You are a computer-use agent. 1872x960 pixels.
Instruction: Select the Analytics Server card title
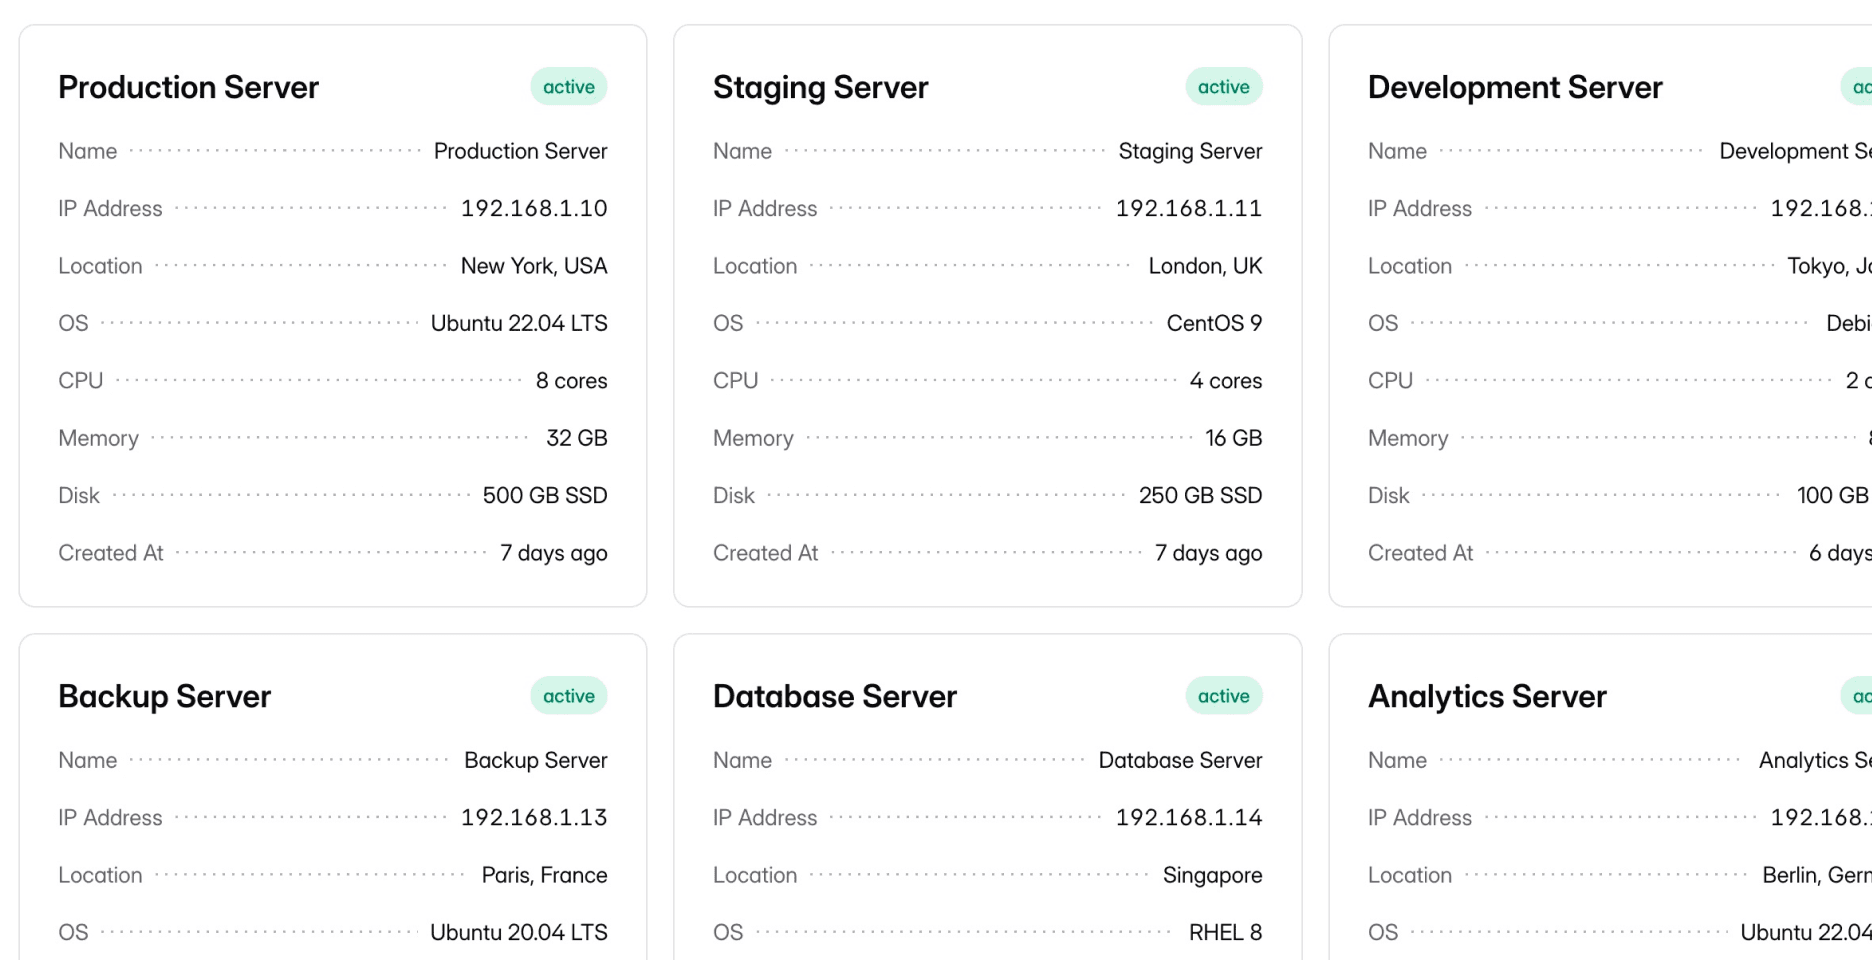[x=1486, y=697]
